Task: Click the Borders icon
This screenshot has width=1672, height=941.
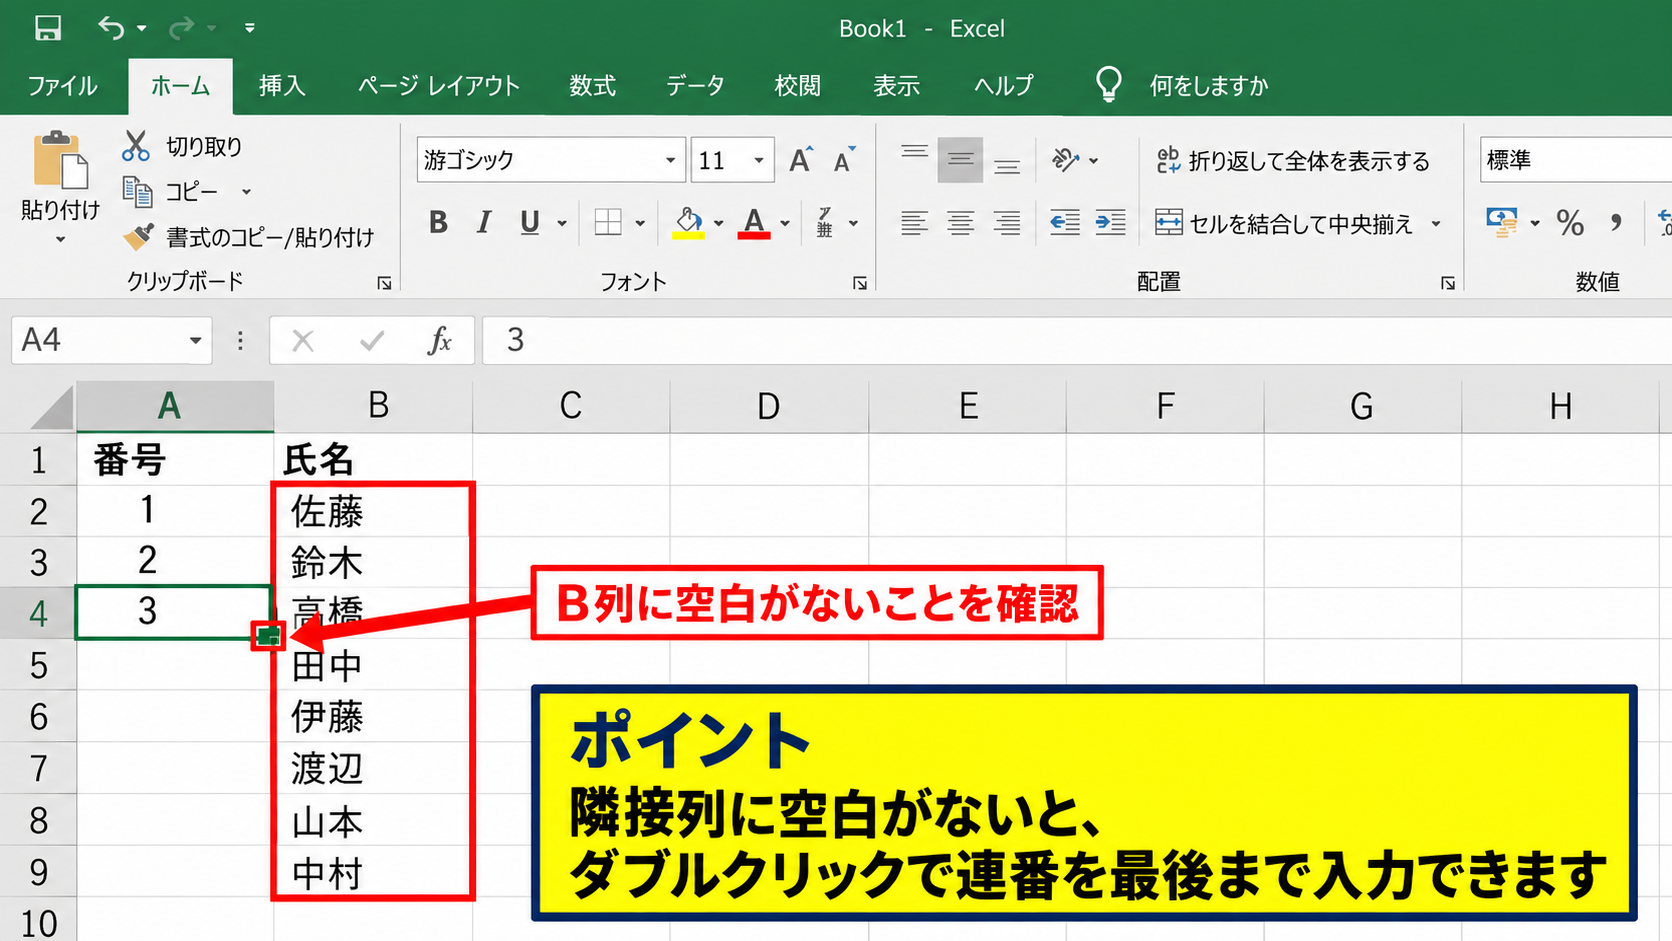Action: pos(608,222)
